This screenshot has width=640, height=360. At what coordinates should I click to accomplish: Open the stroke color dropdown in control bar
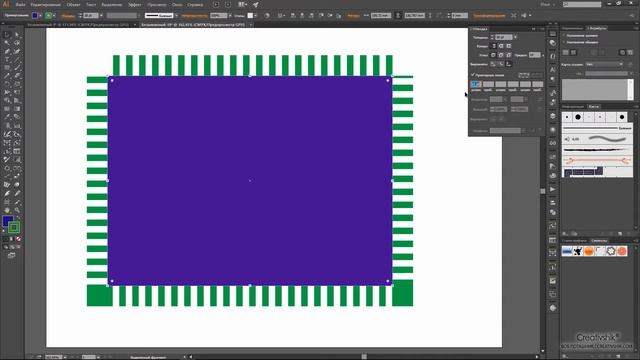(55, 16)
